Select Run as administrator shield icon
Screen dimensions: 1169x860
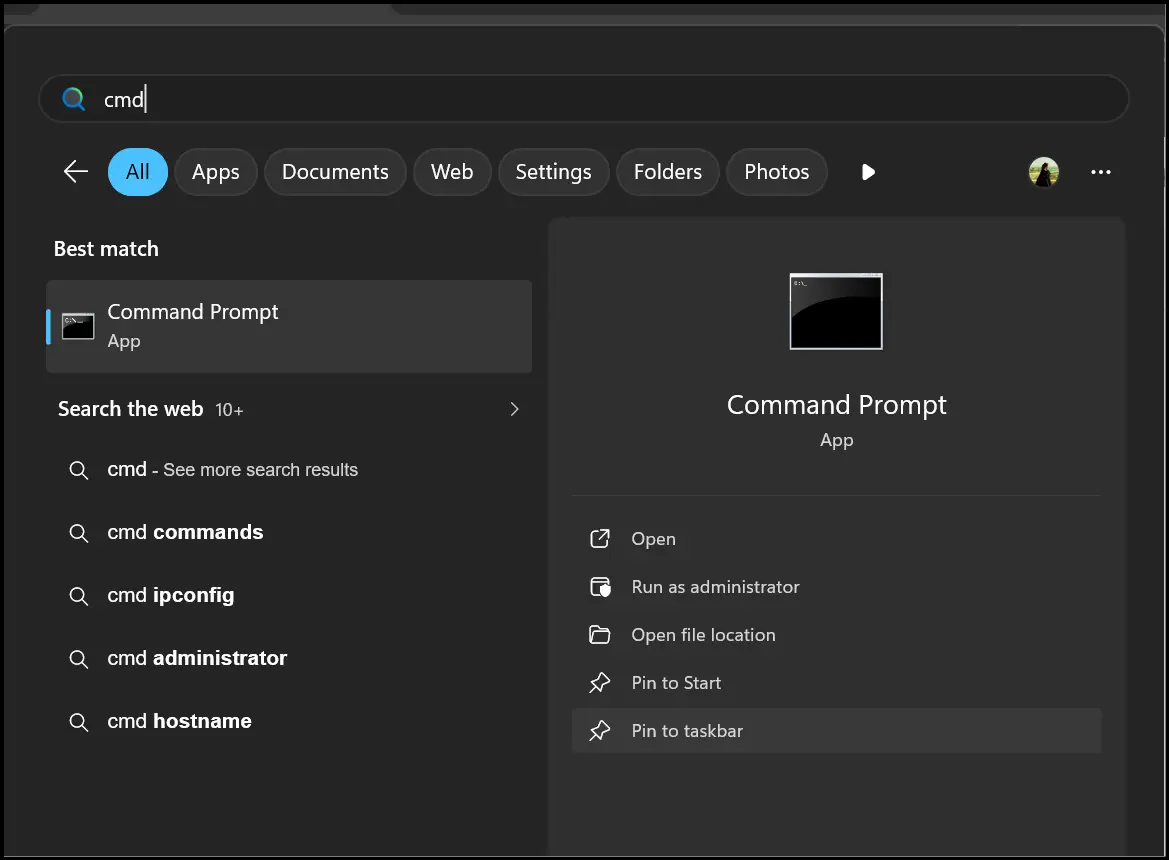click(x=600, y=586)
